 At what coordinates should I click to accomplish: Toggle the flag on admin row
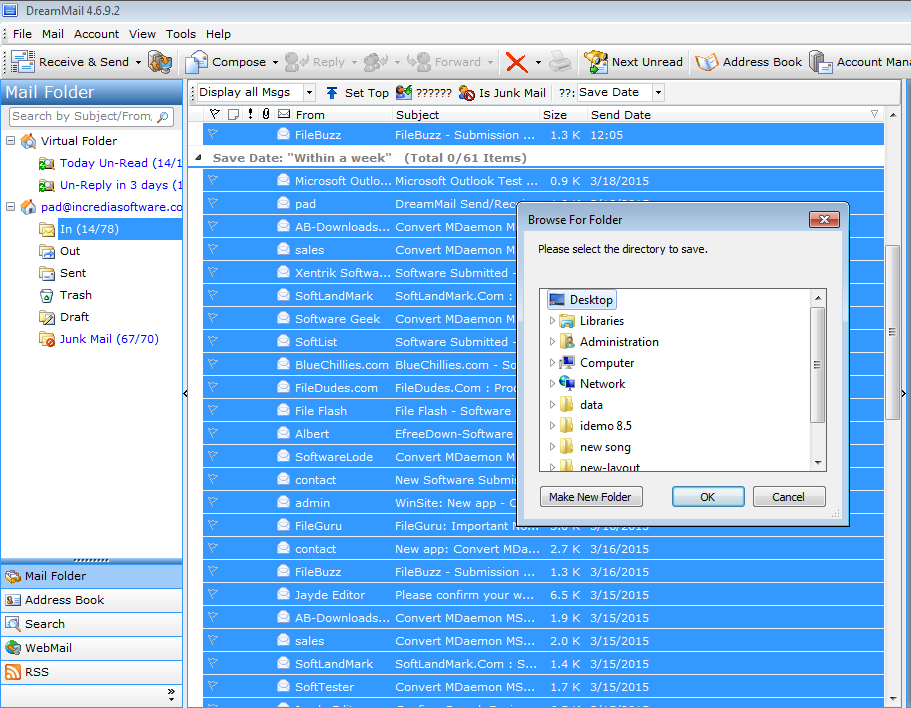(x=213, y=502)
